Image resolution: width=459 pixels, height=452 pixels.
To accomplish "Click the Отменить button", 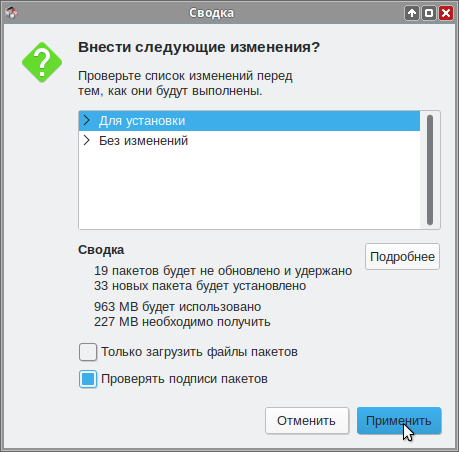I will click(x=307, y=421).
